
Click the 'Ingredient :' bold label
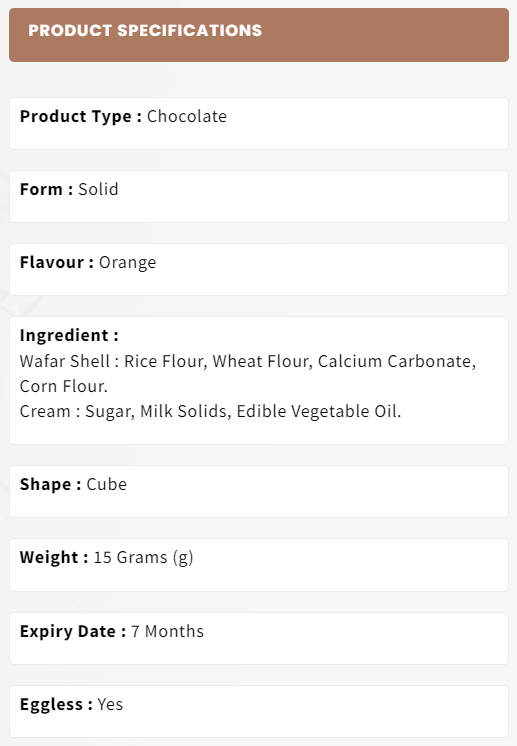[x=69, y=335]
